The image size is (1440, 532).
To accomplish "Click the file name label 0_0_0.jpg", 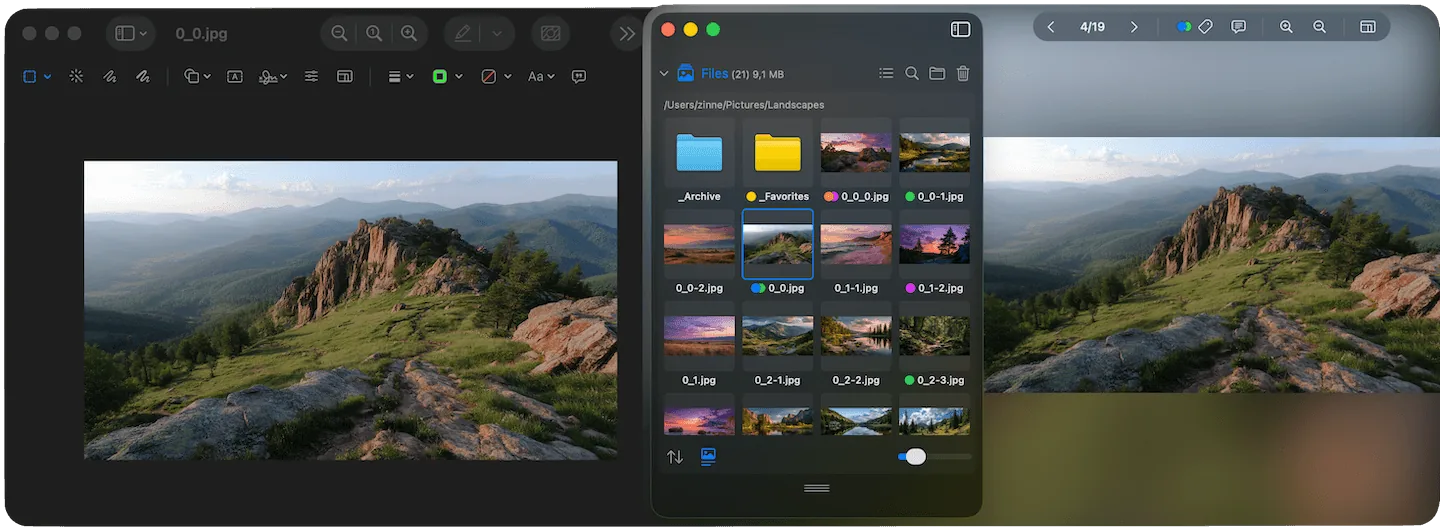I will point(865,197).
